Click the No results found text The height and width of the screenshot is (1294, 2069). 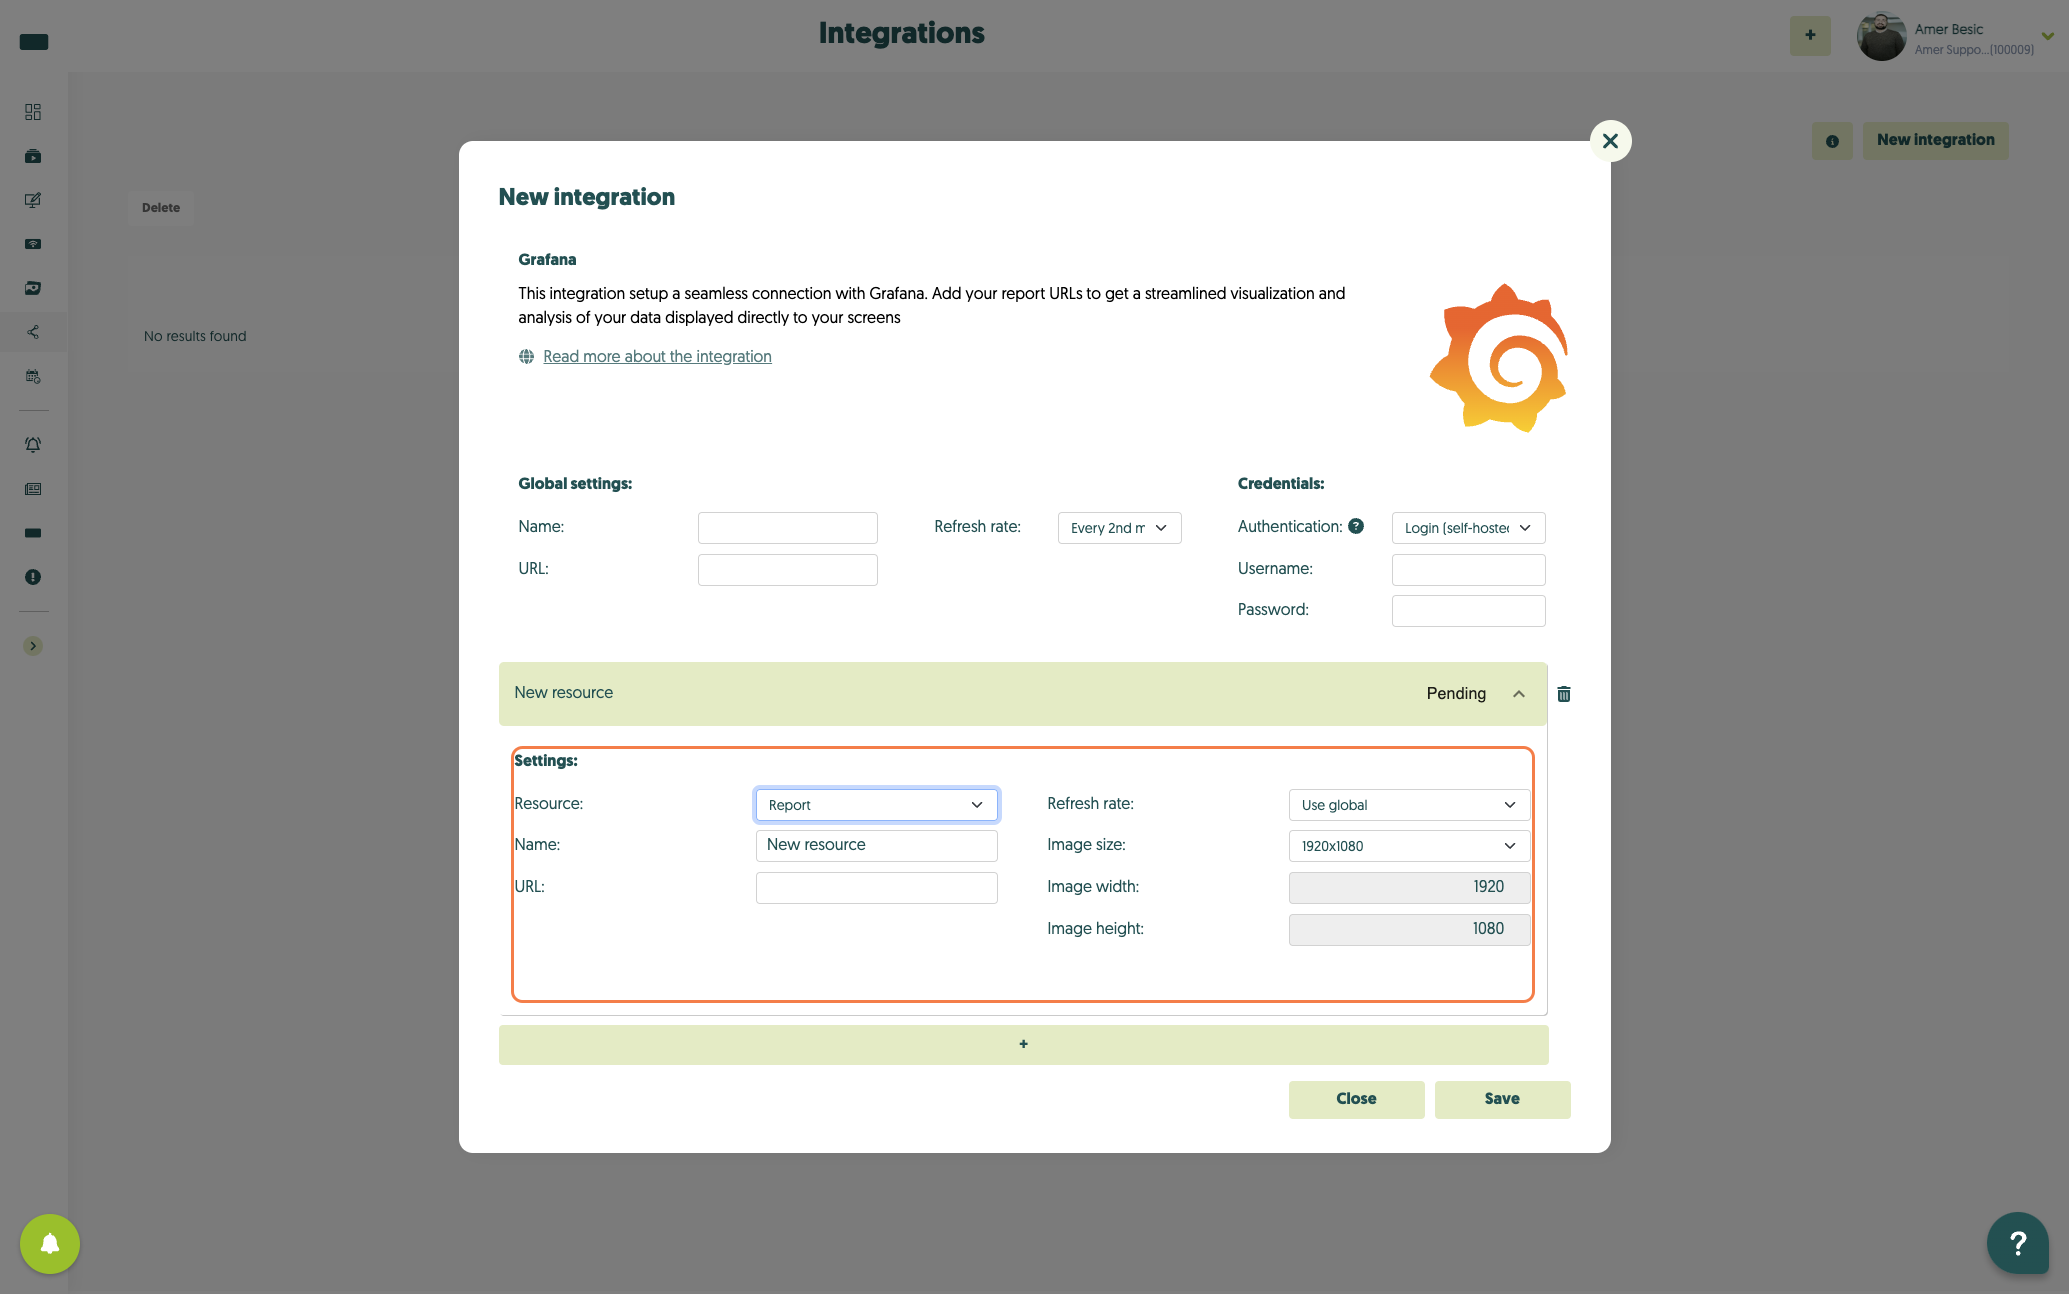195,337
